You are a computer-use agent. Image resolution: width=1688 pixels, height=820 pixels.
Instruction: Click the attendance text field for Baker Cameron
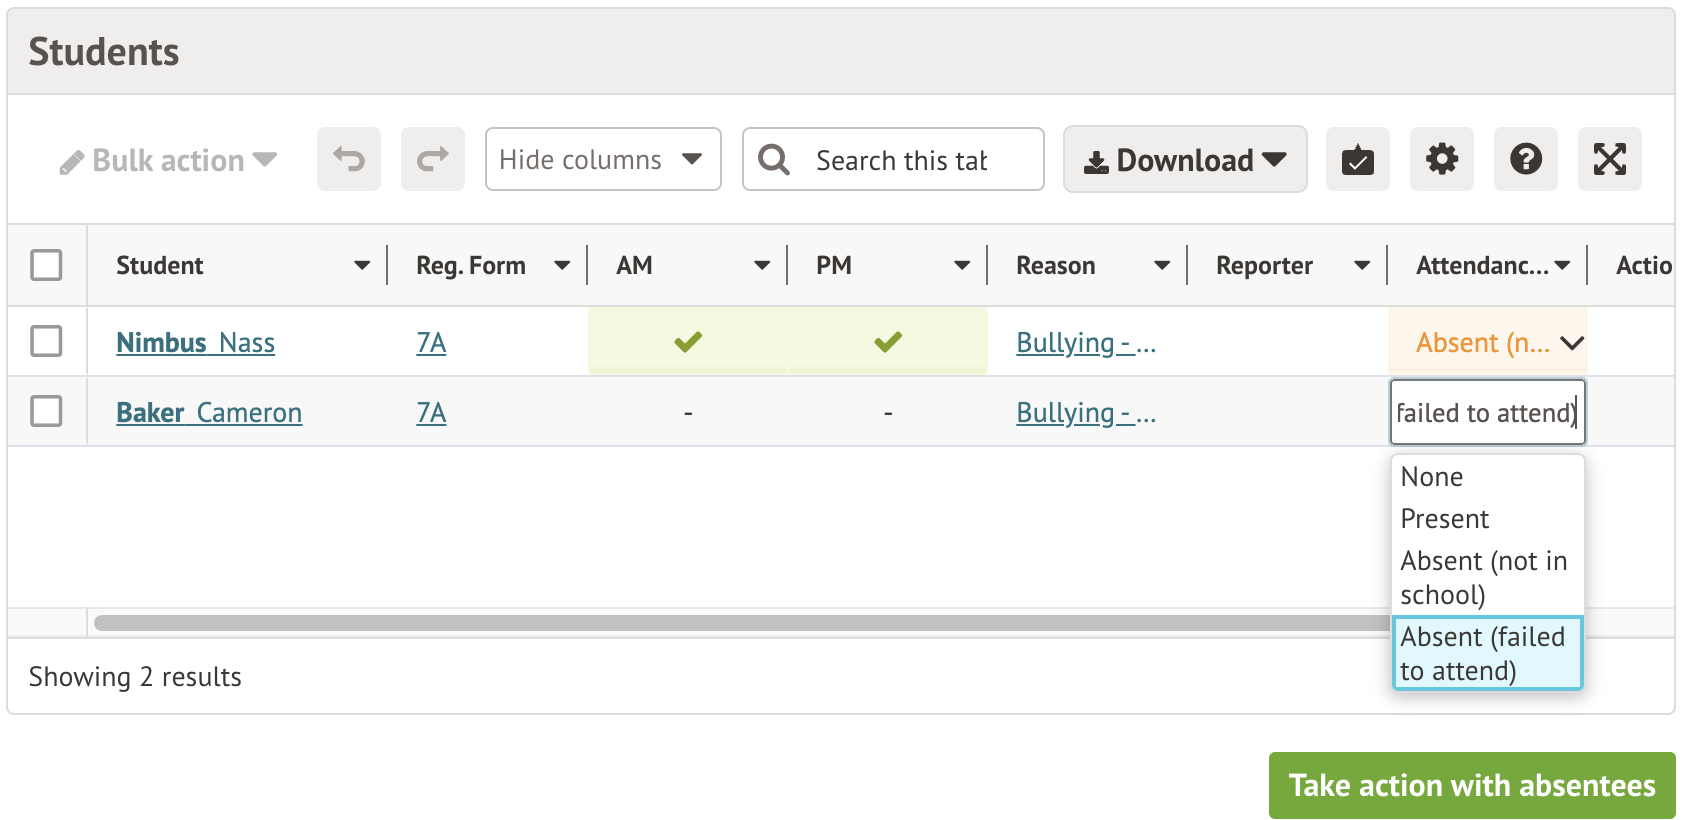[1486, 413]
